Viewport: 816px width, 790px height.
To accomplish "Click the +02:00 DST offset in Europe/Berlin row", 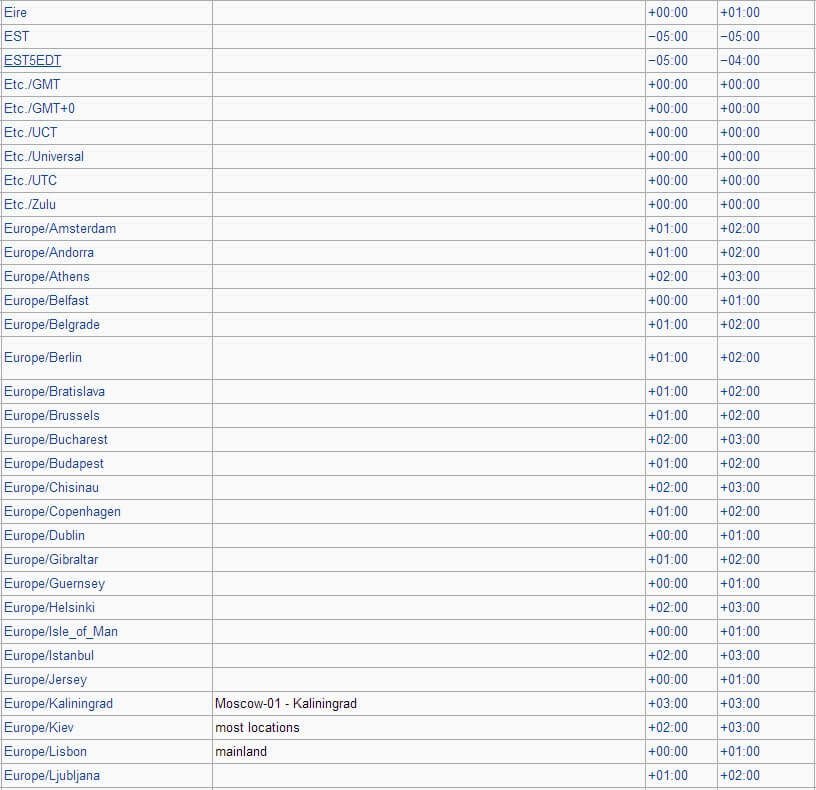I will [x=740, y=358].
